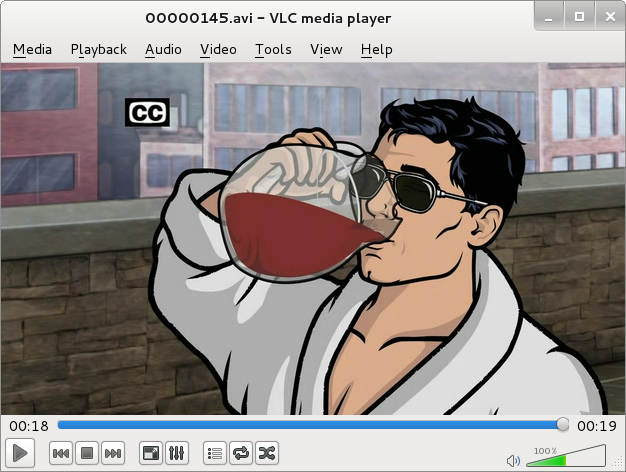Open the View menu
Image resolution: width=626 pixels, height=472 pixels.
coord(326,50)
